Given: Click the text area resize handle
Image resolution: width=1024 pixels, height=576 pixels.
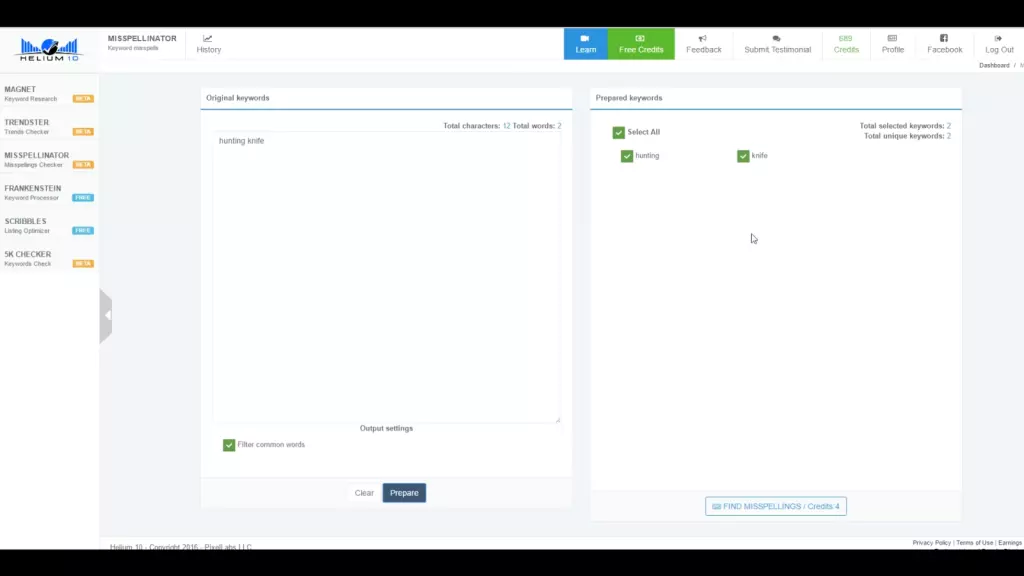Looking at the screenshot, I should 557,419.
